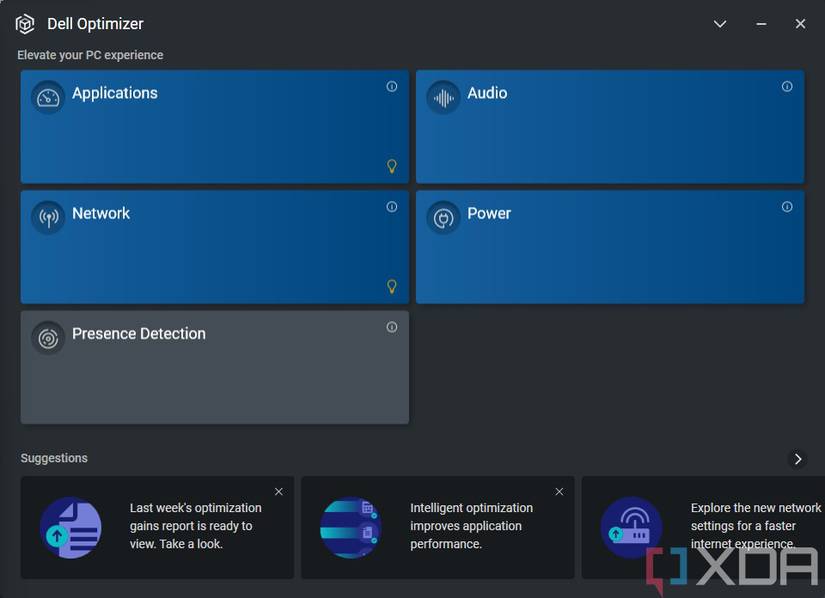Open the Presence Detection label
The image size is (825, 598).
[139, 333]
